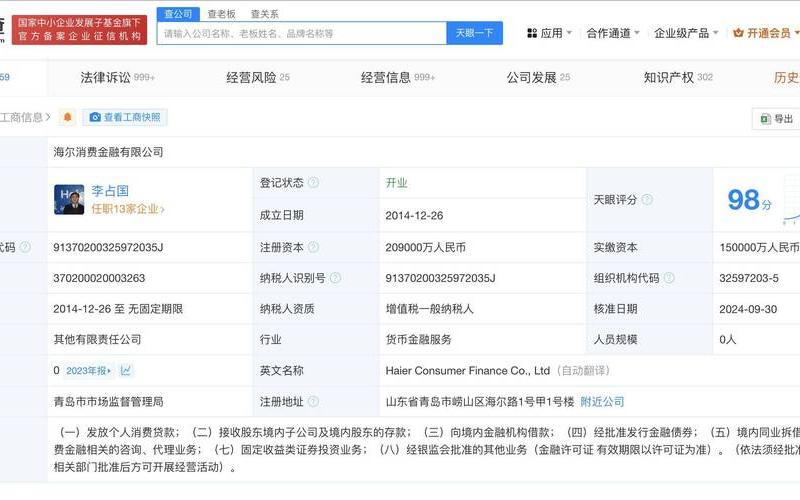800x500 pixels.
Task: Click company type 其他有限责任公司
Action: tap(97, 339)
